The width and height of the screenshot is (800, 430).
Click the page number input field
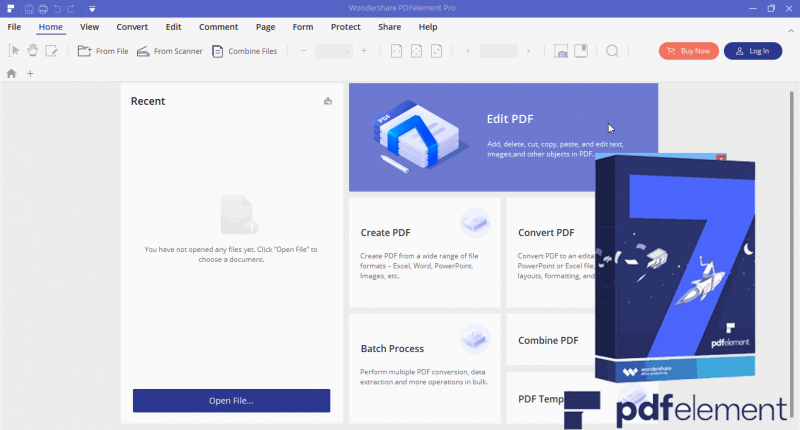(x=498, y=51)
